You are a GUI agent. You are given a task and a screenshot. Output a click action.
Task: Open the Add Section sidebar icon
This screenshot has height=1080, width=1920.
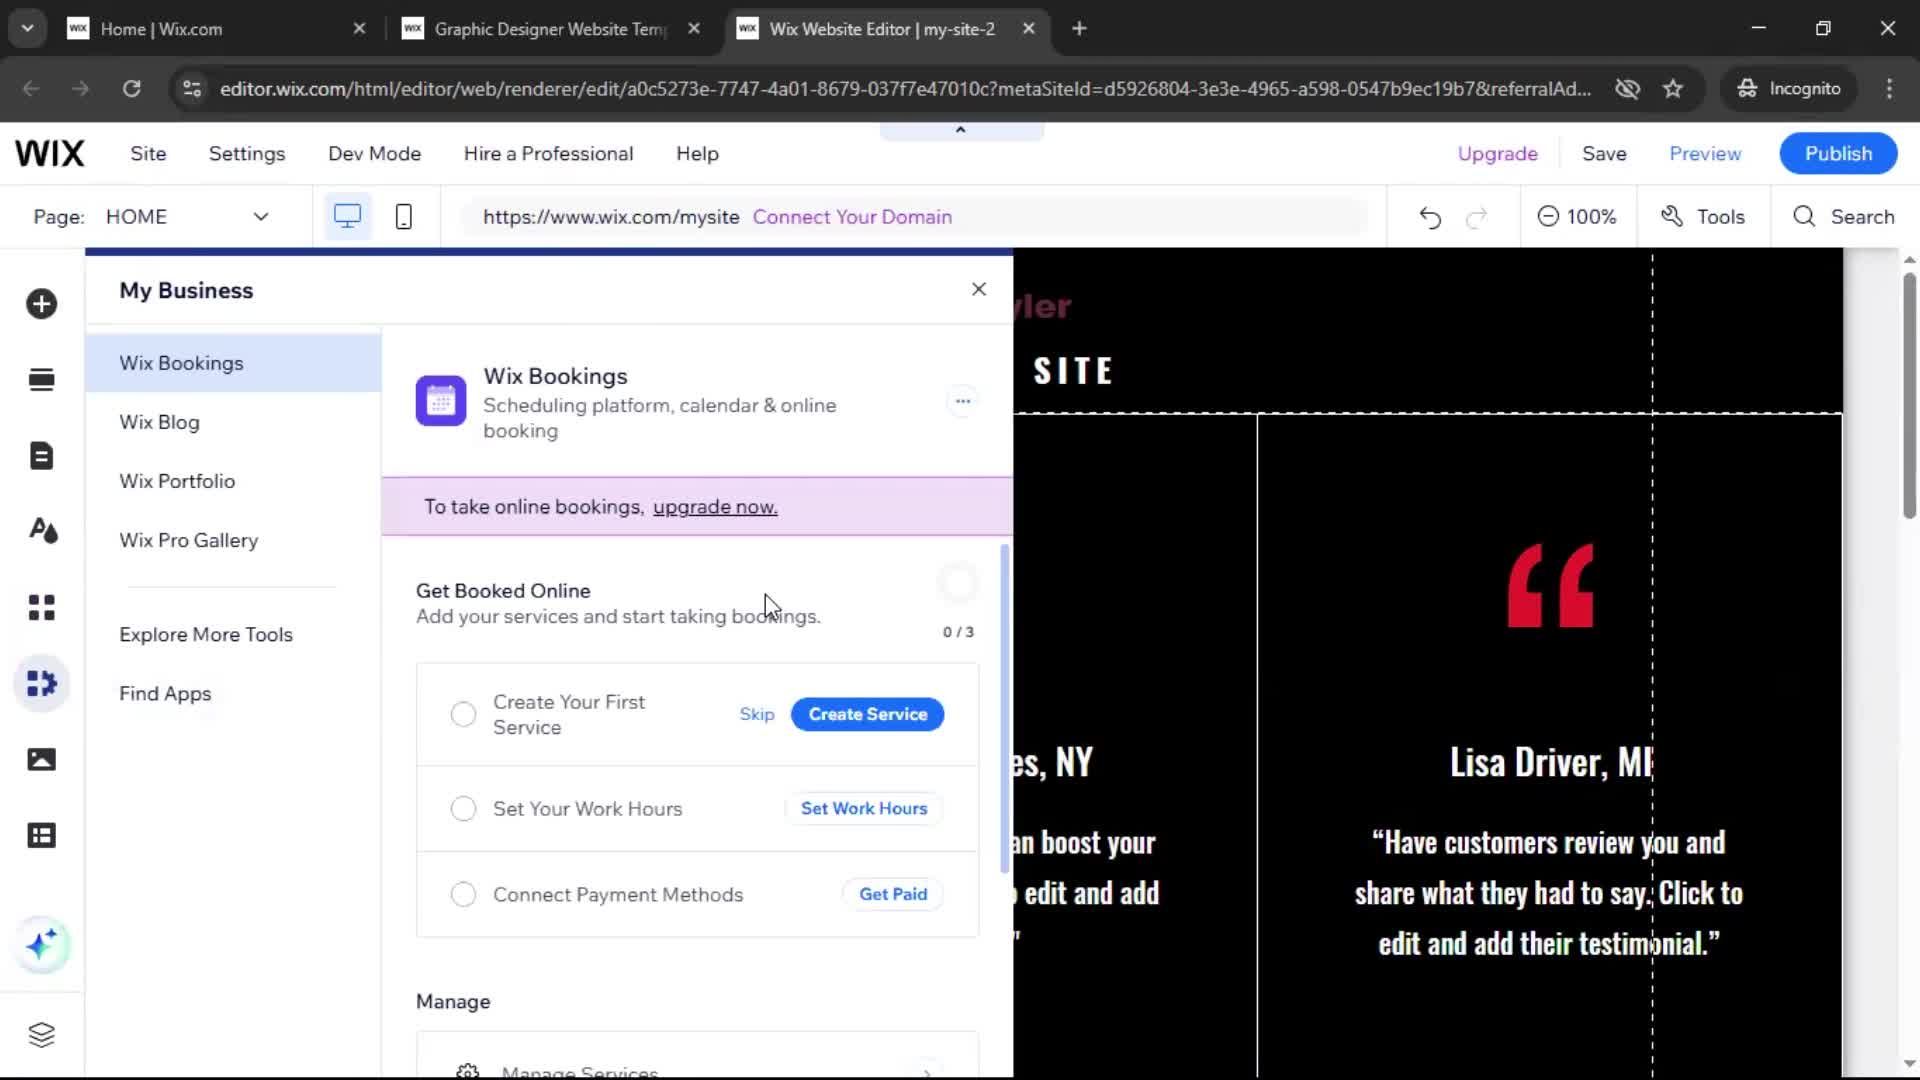[x=41, y=380]
